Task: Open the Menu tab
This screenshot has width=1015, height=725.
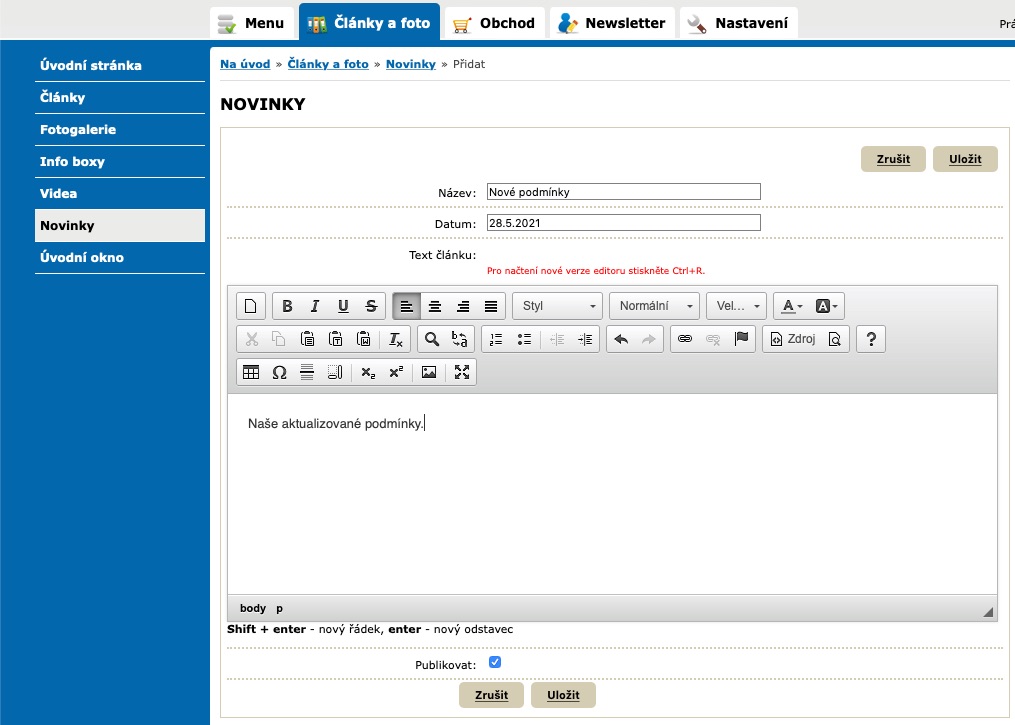Action: (252, 23)
